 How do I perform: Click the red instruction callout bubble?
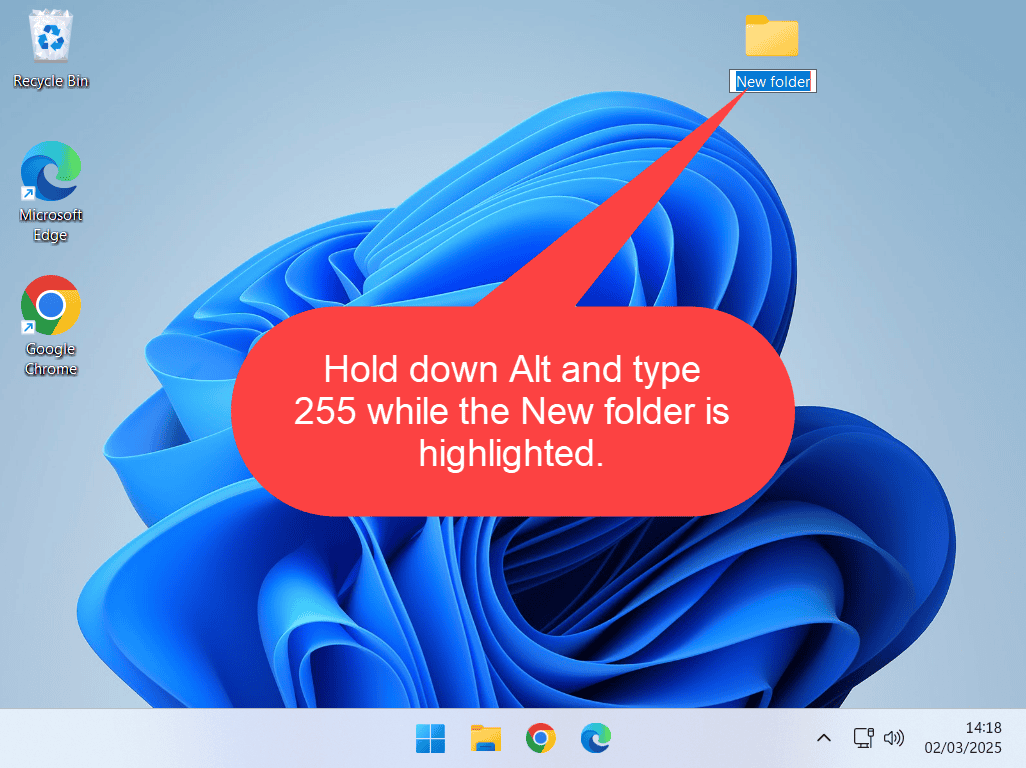click(x=512, y=411)
